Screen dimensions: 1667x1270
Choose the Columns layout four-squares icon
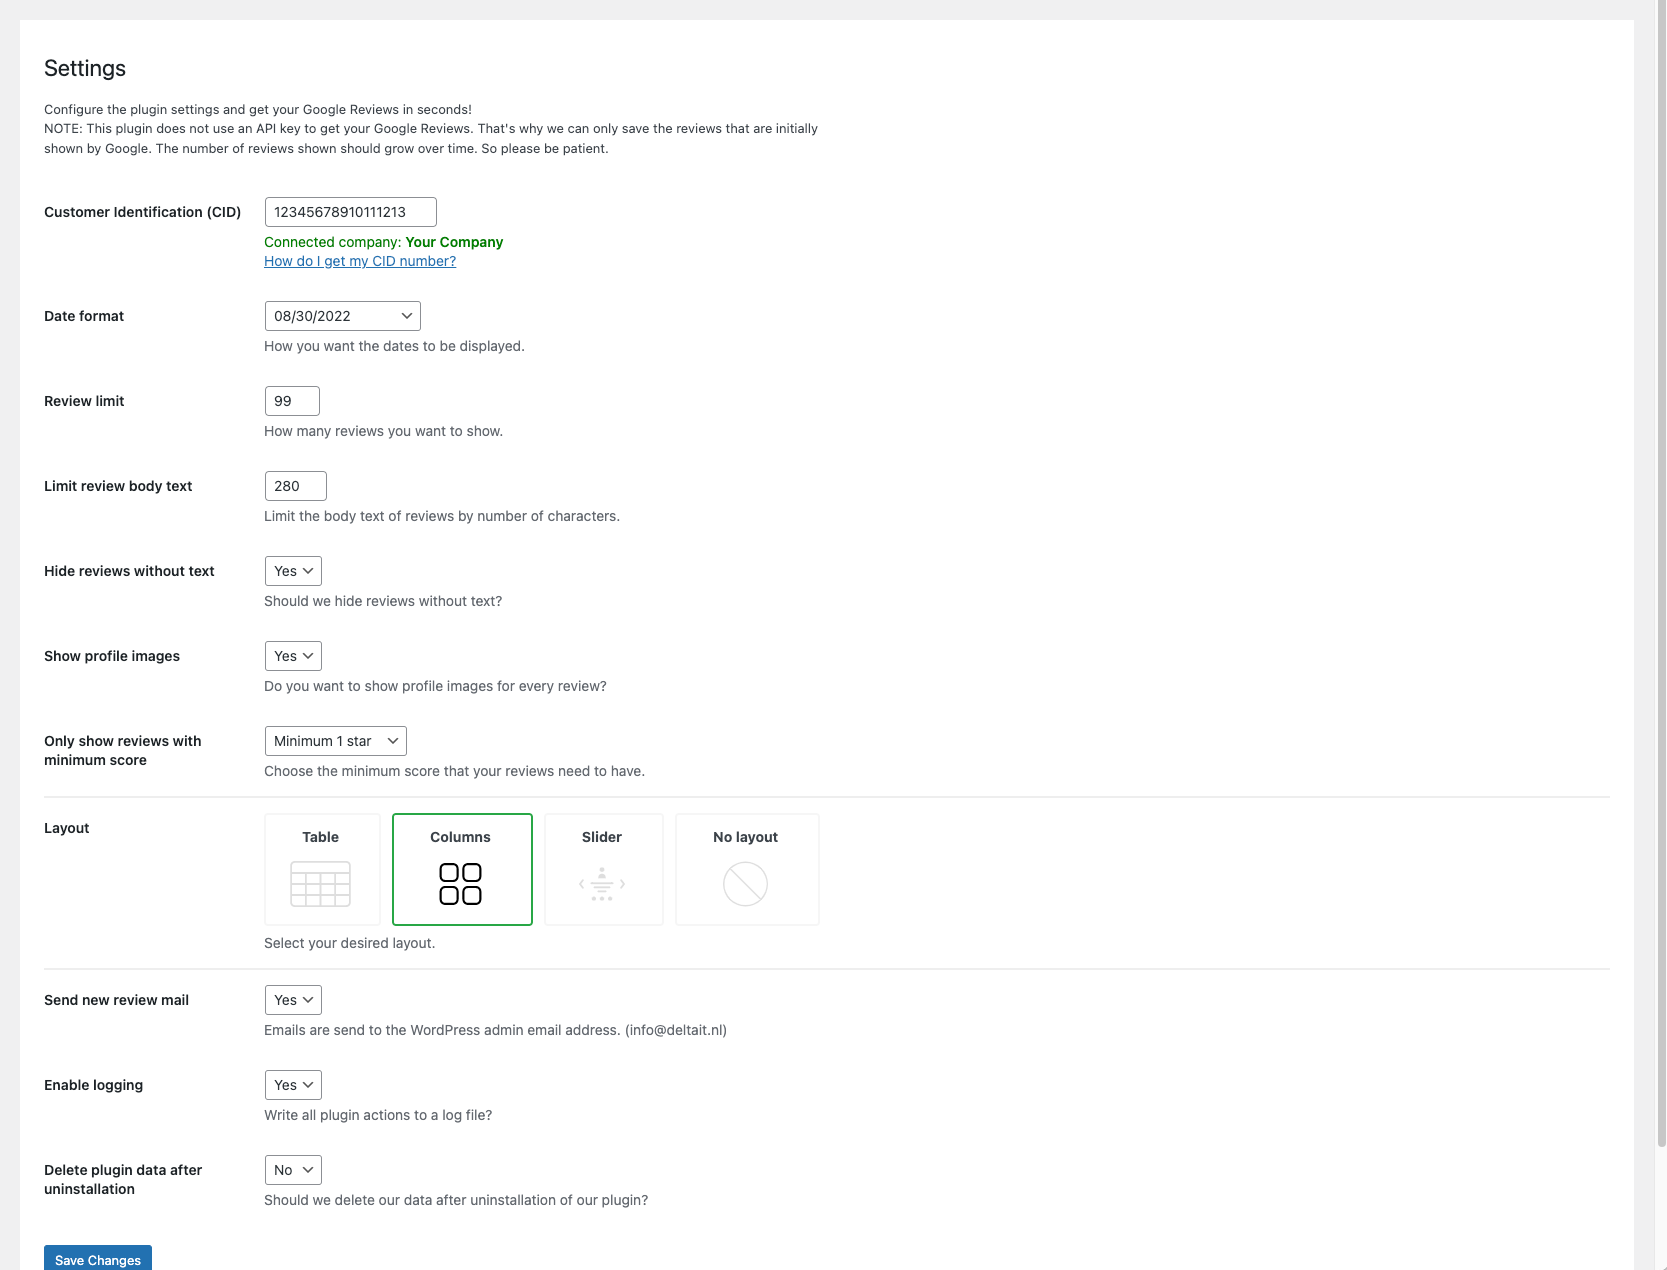(x=461, y=884)
